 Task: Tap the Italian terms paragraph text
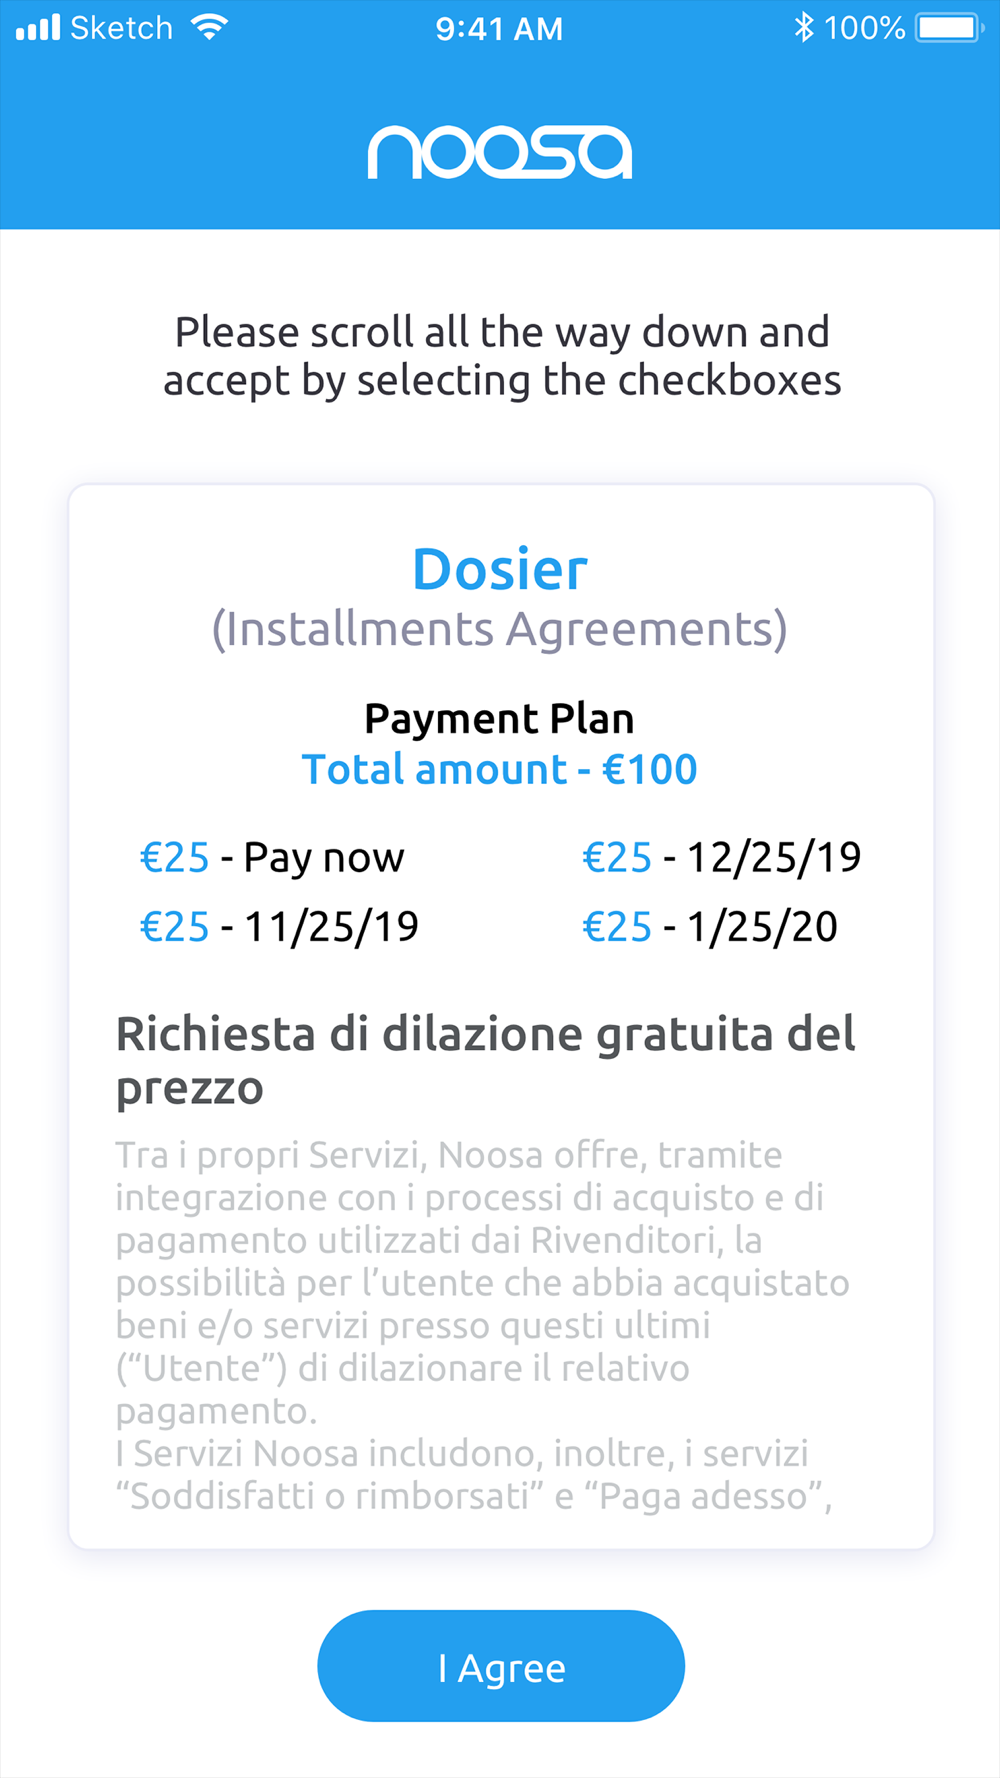click(483, 1325)
